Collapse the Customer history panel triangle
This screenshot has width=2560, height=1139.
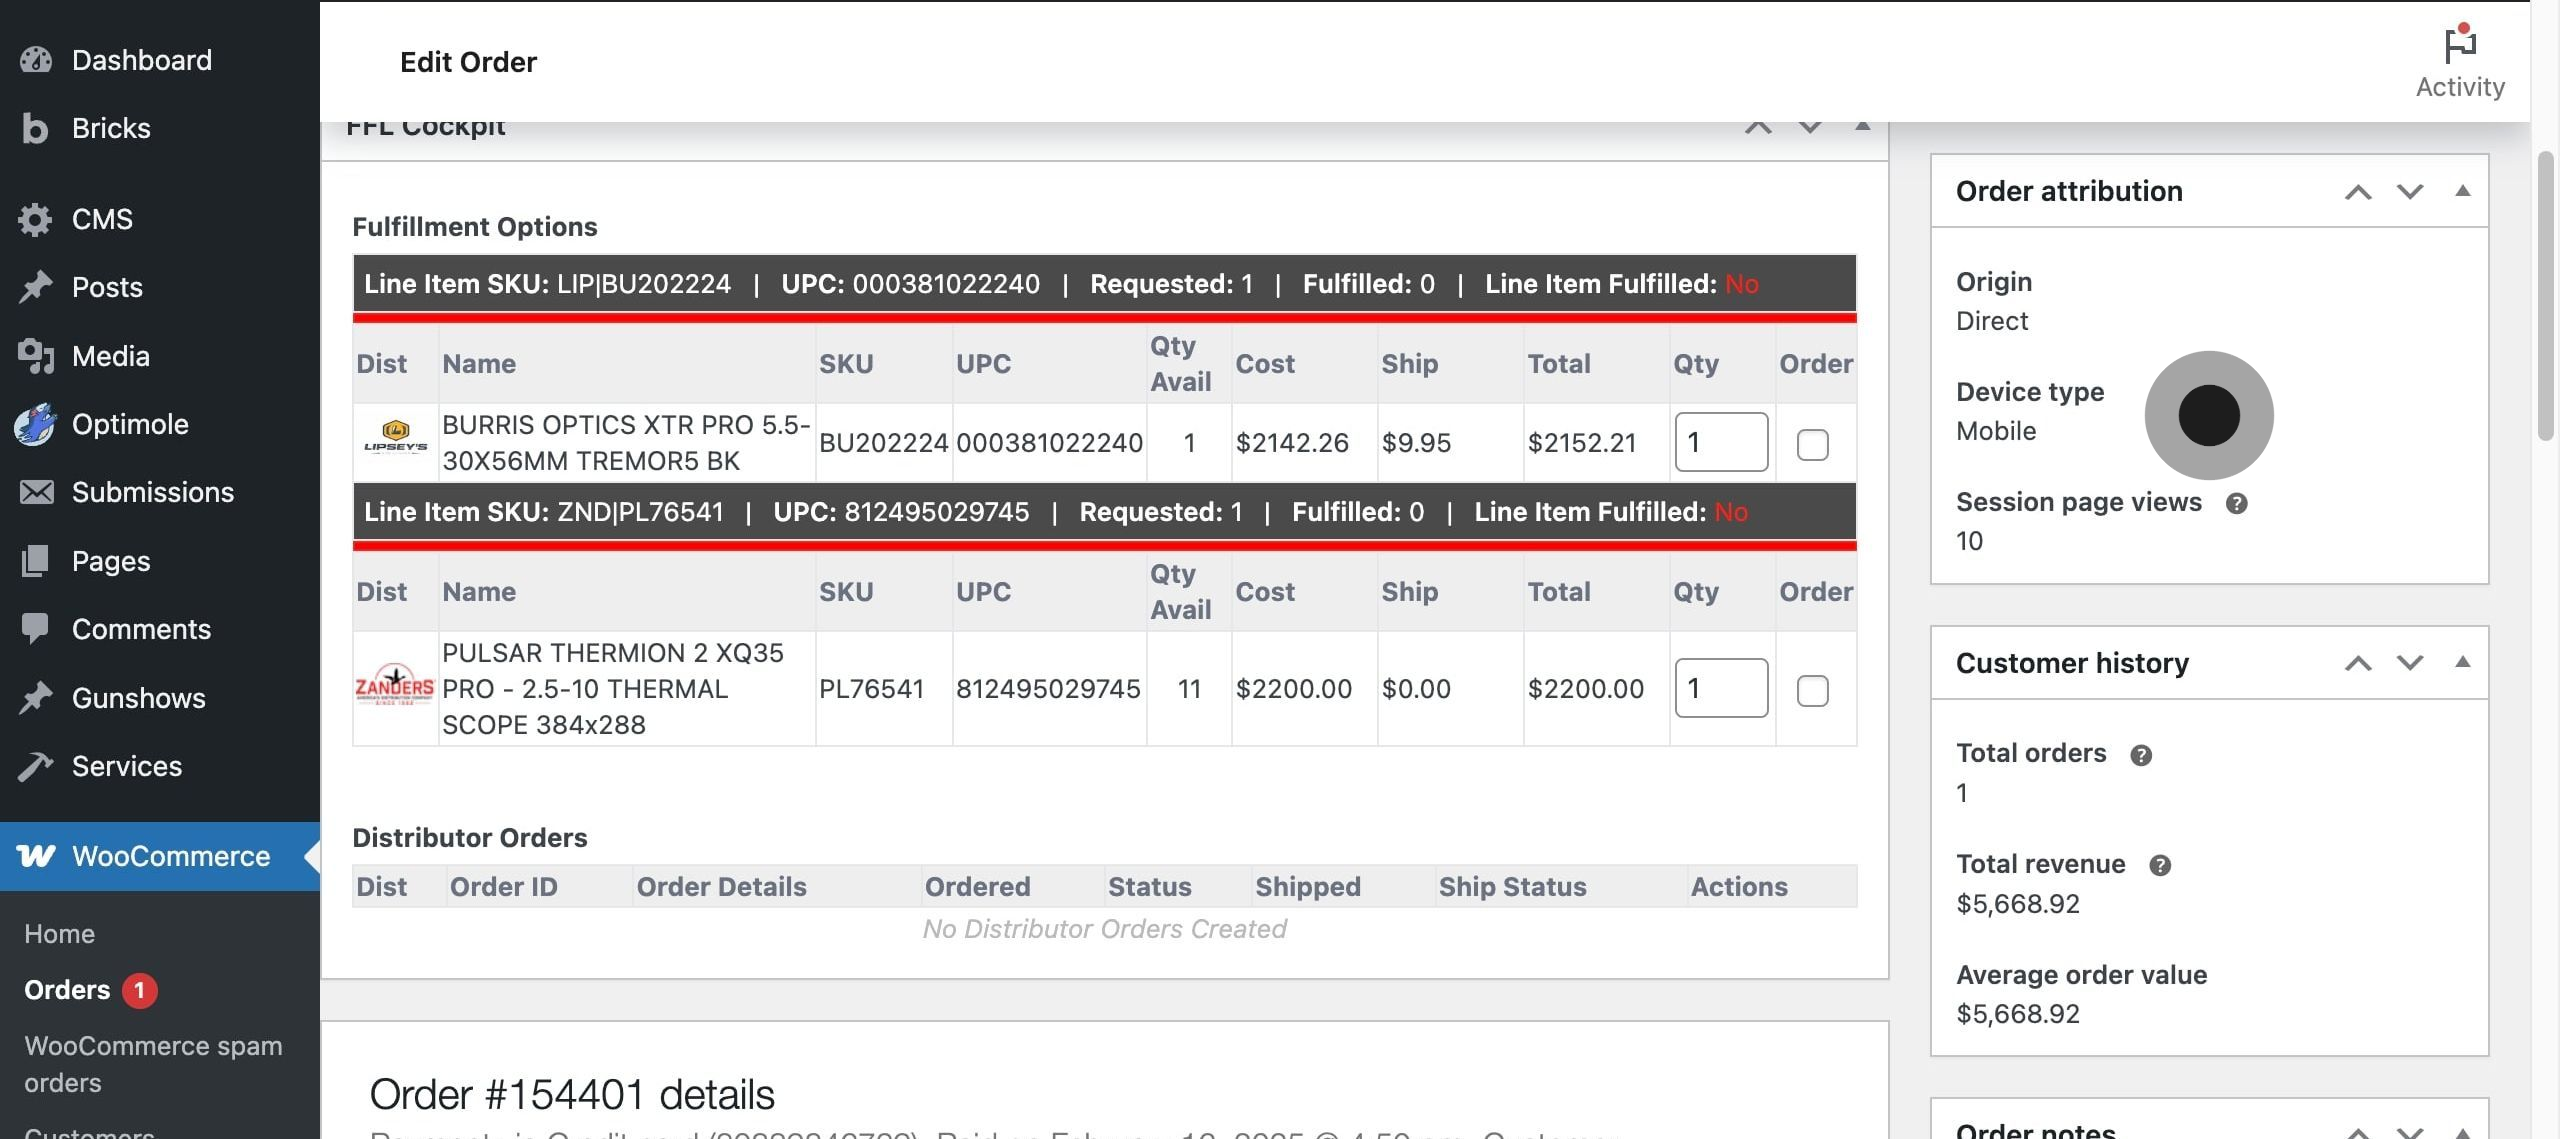coord(2462,663)
